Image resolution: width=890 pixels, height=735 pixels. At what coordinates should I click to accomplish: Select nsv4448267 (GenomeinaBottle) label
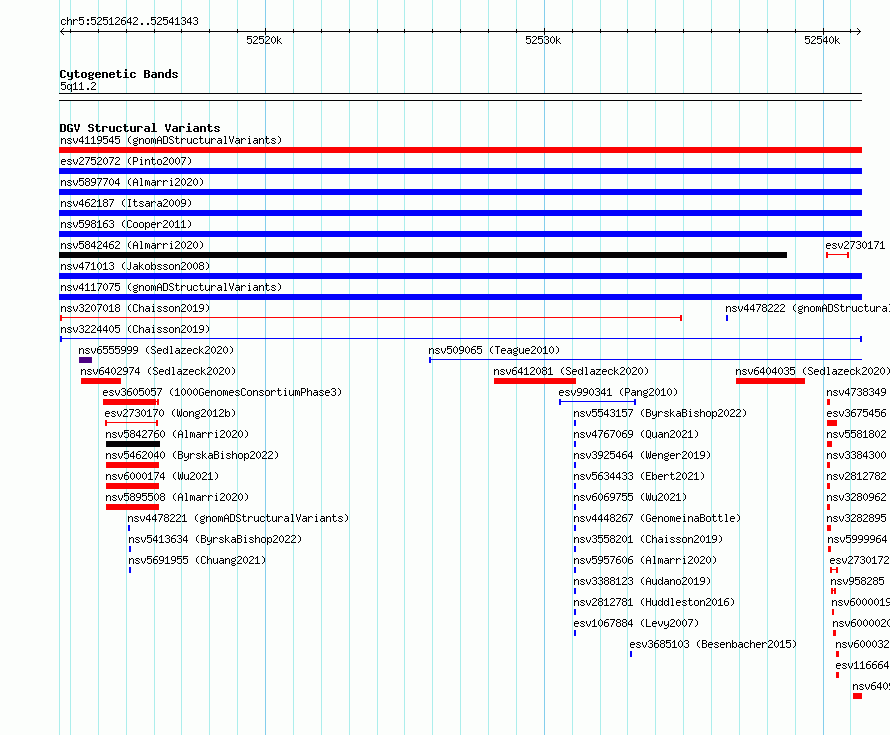coord(657,518)
